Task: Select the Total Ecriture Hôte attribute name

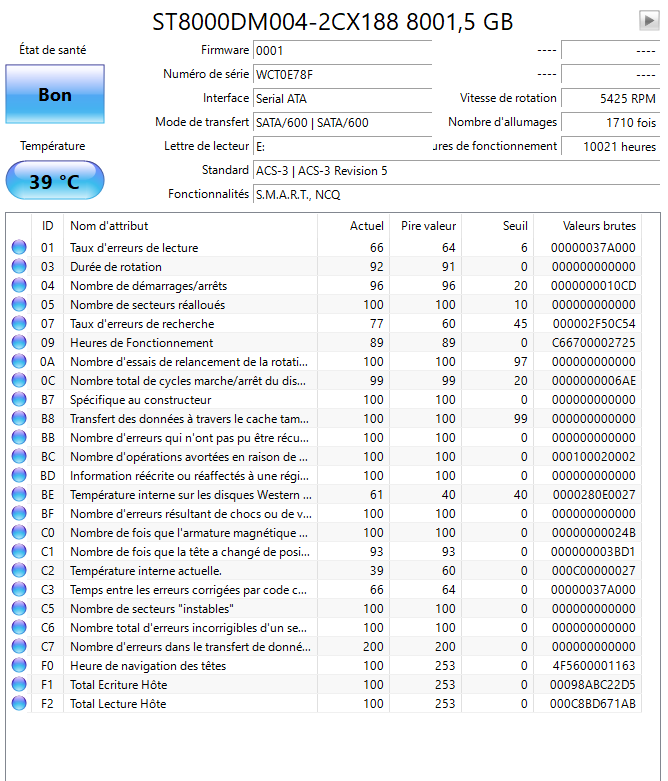Action: pyautogui.click(x=119, y=685)
